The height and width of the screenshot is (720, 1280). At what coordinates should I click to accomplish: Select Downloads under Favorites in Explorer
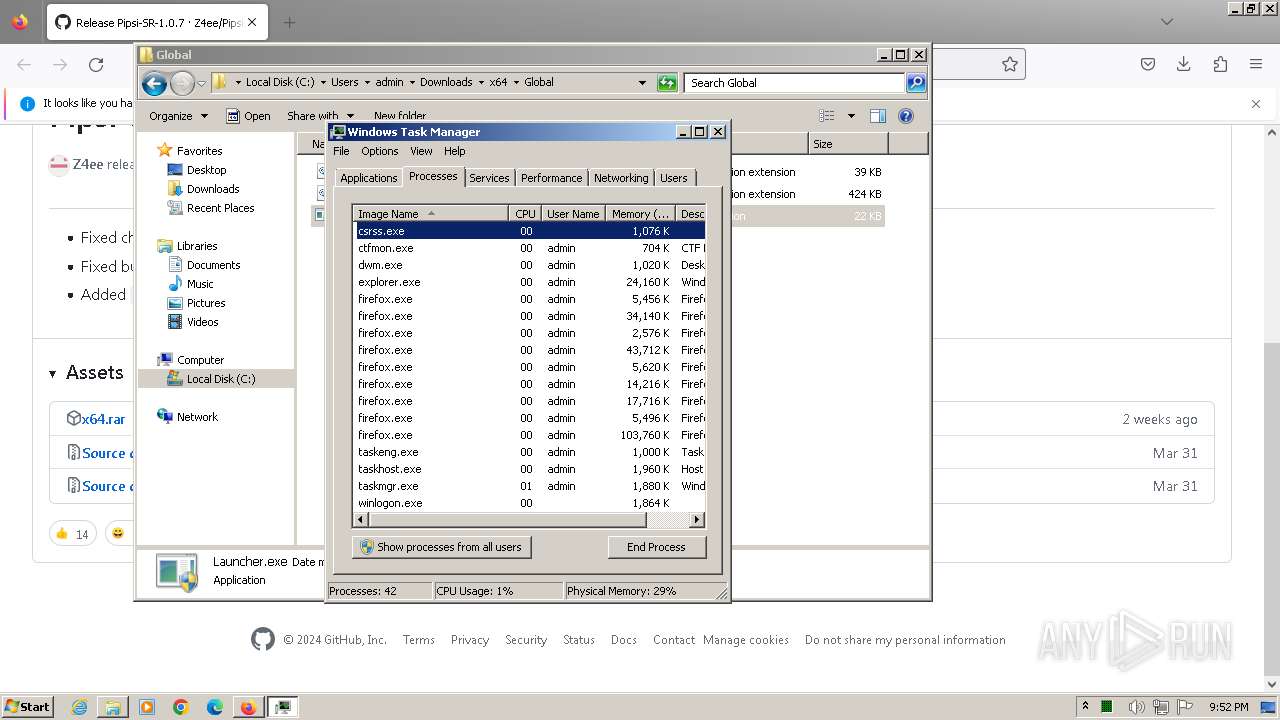(x=213, y=189)
